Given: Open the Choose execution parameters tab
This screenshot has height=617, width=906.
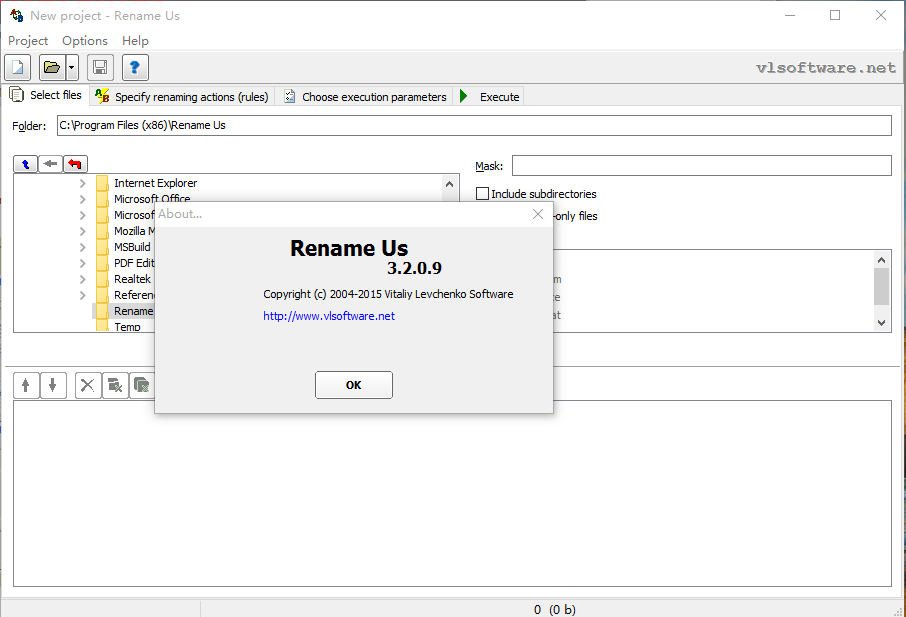Looking at the screenshot, I should tap(365, 97).
